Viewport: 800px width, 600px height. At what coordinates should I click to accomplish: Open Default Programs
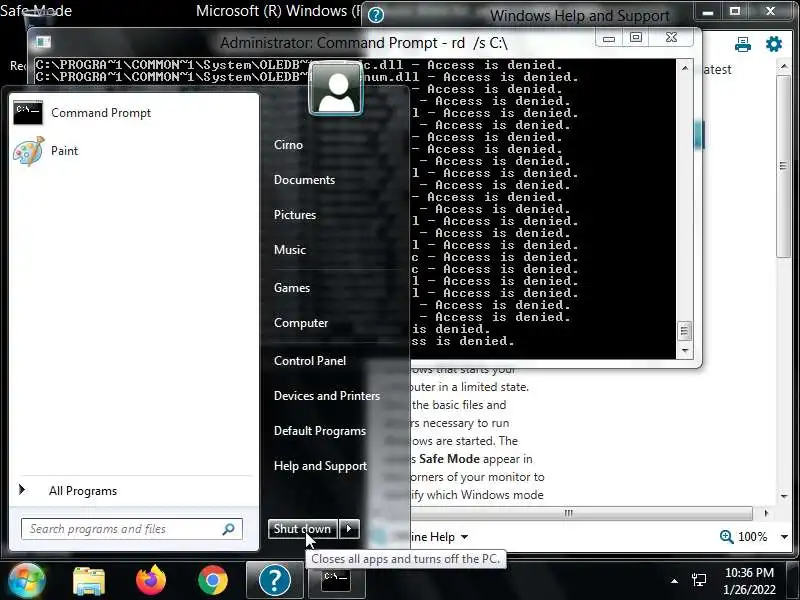click(x=319, y=431)
